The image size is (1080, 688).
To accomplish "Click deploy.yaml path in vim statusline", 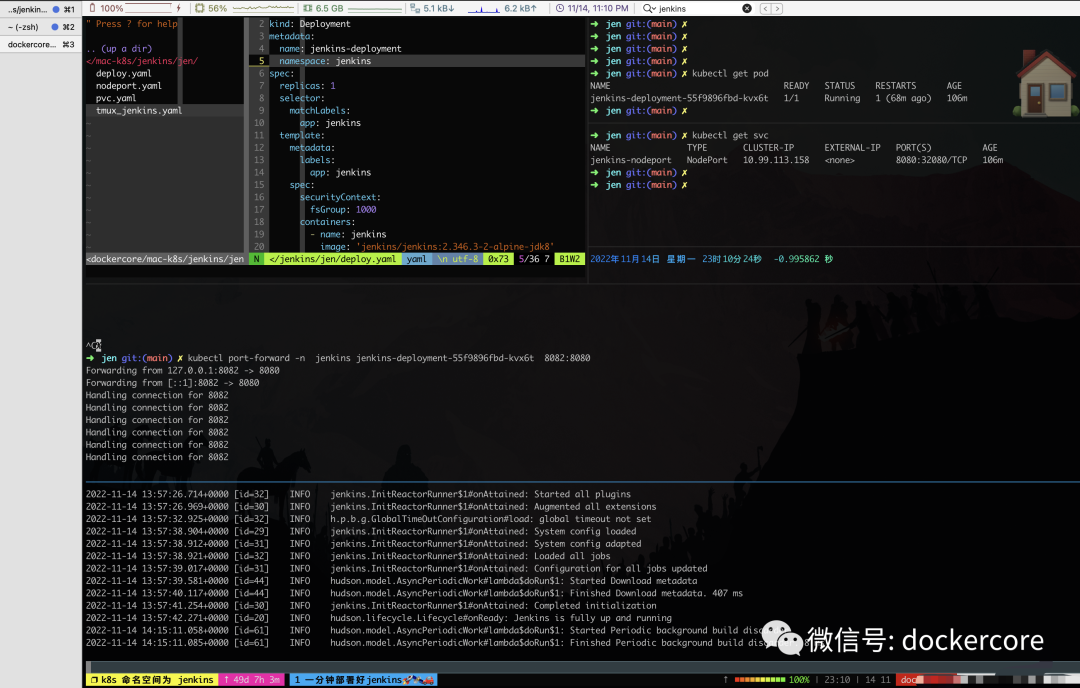I will [x=333, y=259].
